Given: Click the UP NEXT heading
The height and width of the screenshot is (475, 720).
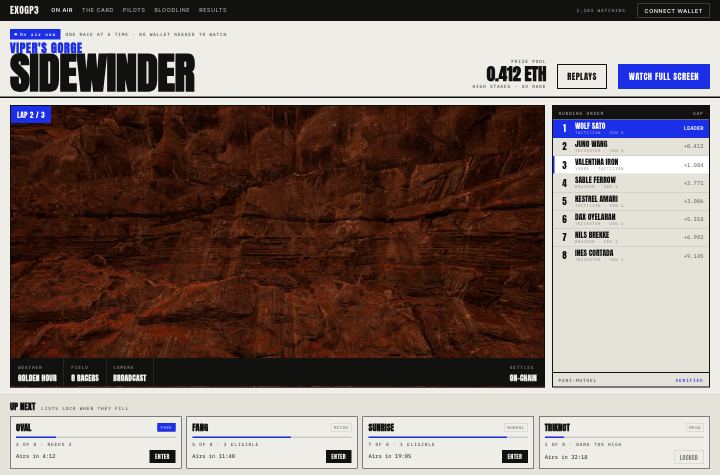Looking at the screenshot, I should [22, 407].
